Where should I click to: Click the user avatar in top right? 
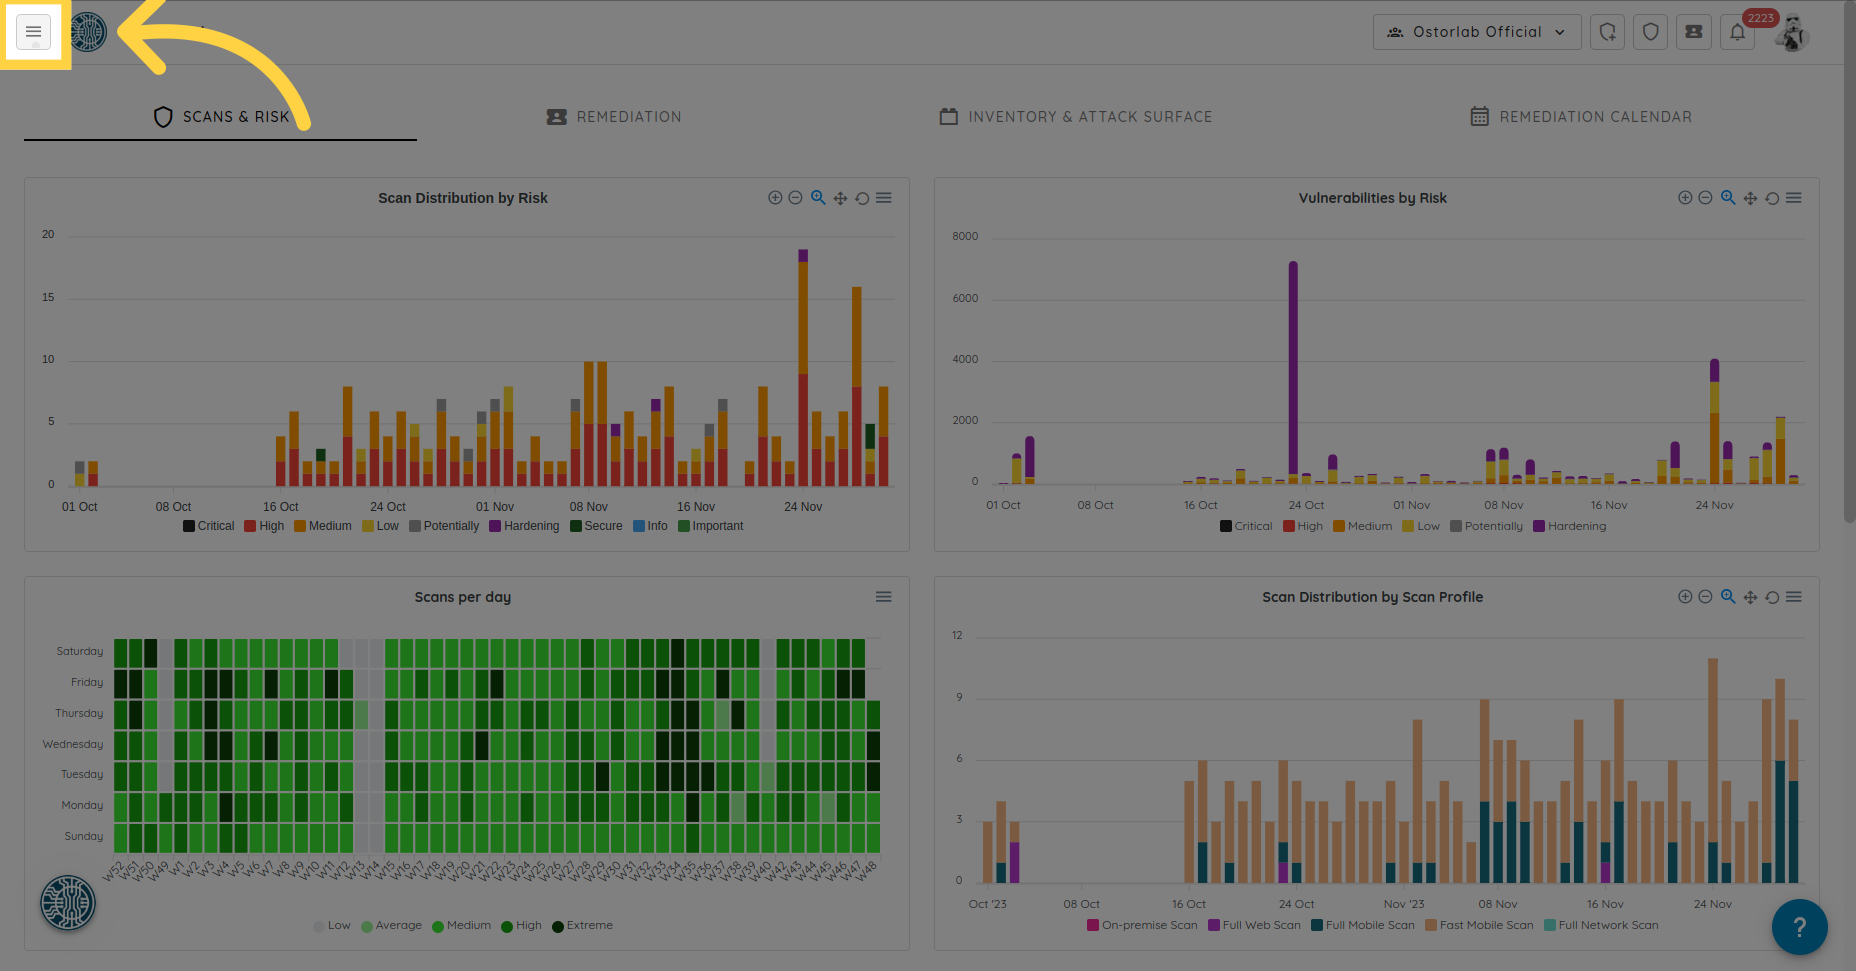coord(1791,32)
